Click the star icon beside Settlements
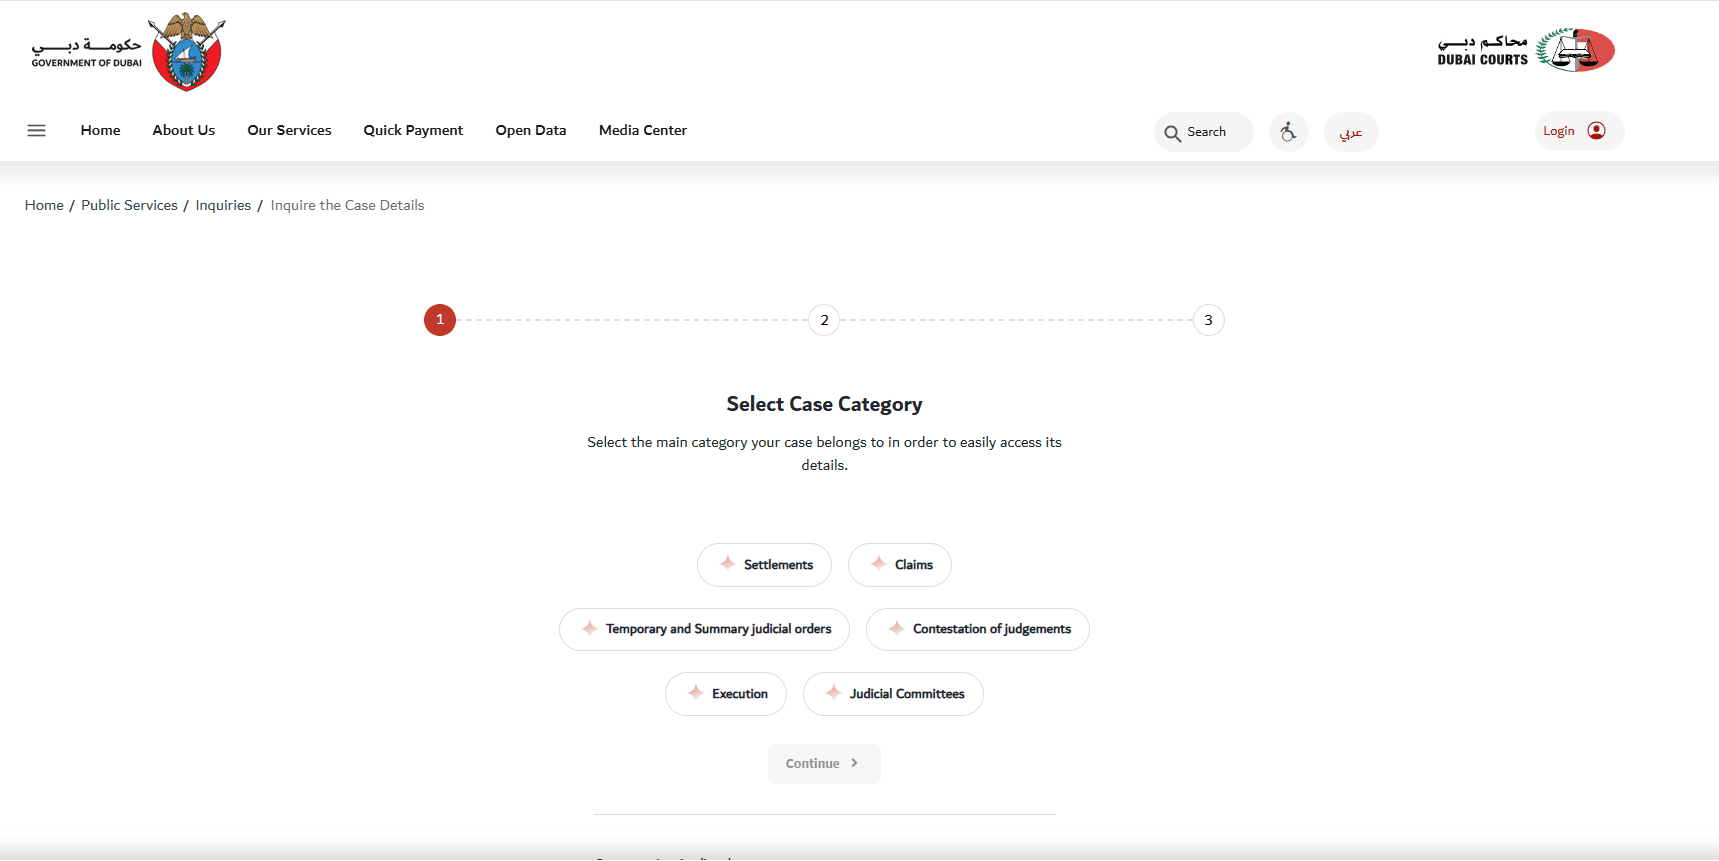The width and height of the screenshot is (1719, 861). 728,564
